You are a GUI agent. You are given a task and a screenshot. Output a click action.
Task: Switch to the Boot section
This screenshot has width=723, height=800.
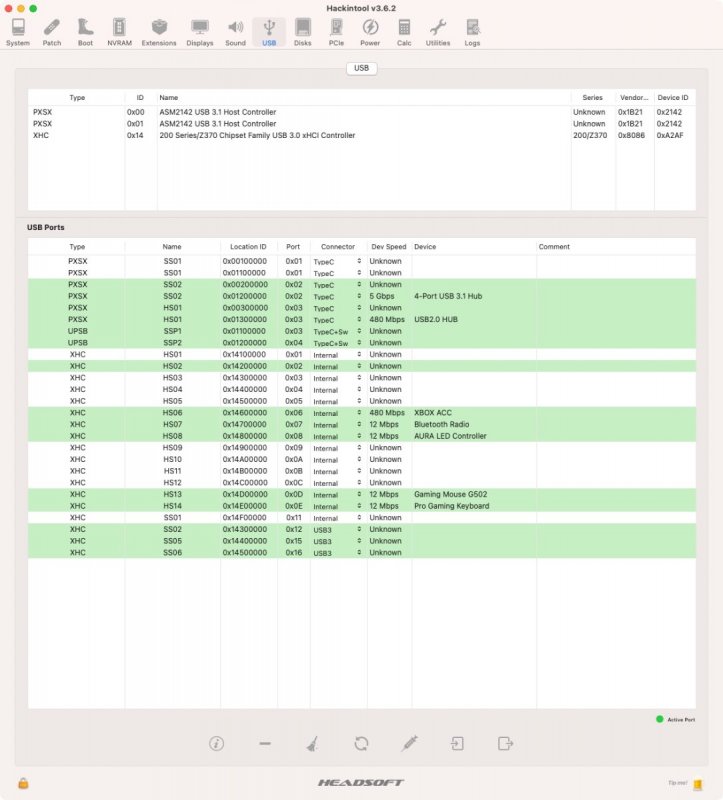pos(85,33)
